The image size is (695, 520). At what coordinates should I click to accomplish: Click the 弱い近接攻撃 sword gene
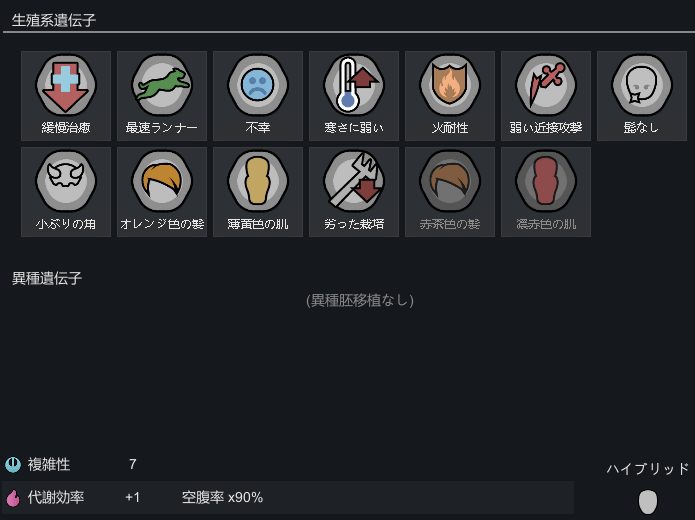tap(546, 96)
